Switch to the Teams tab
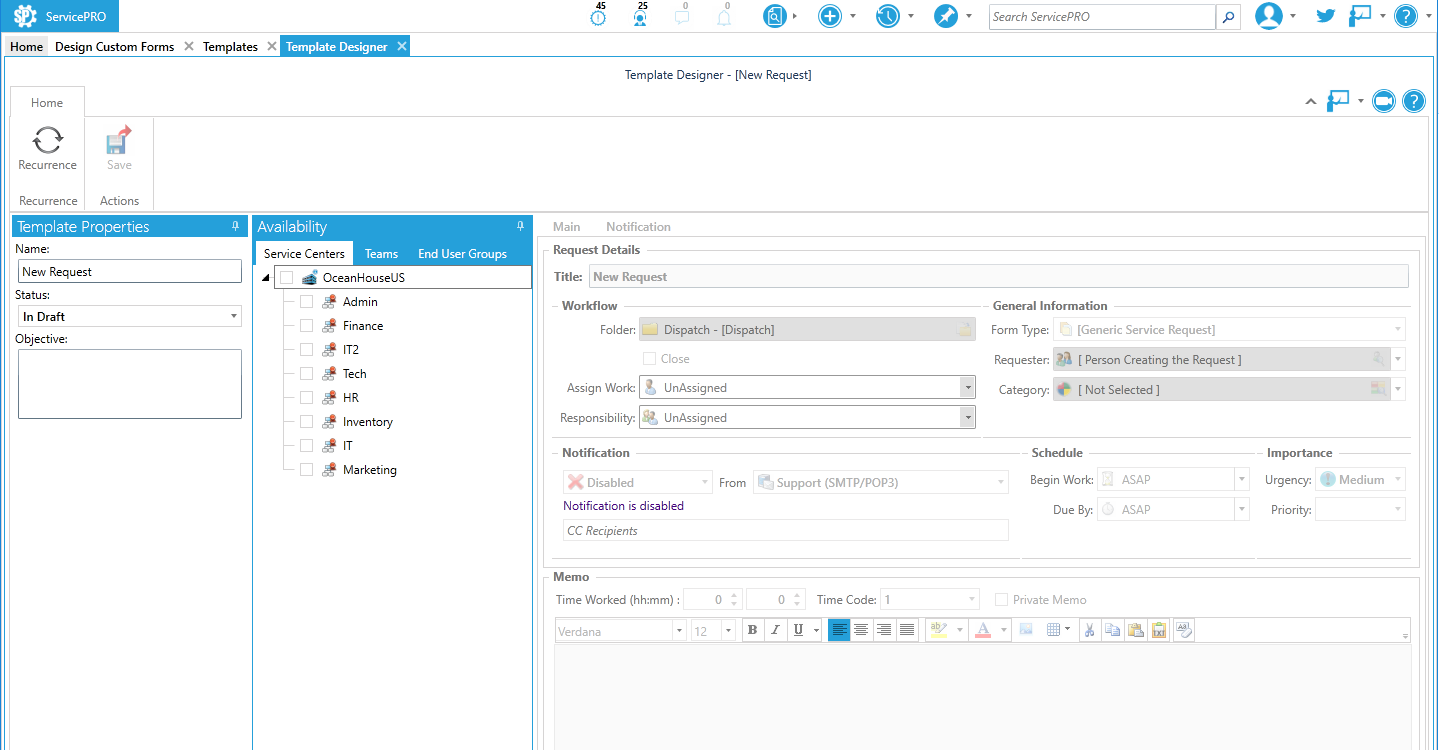Screen dimensions: 1439x750 (x=381, y=254)
